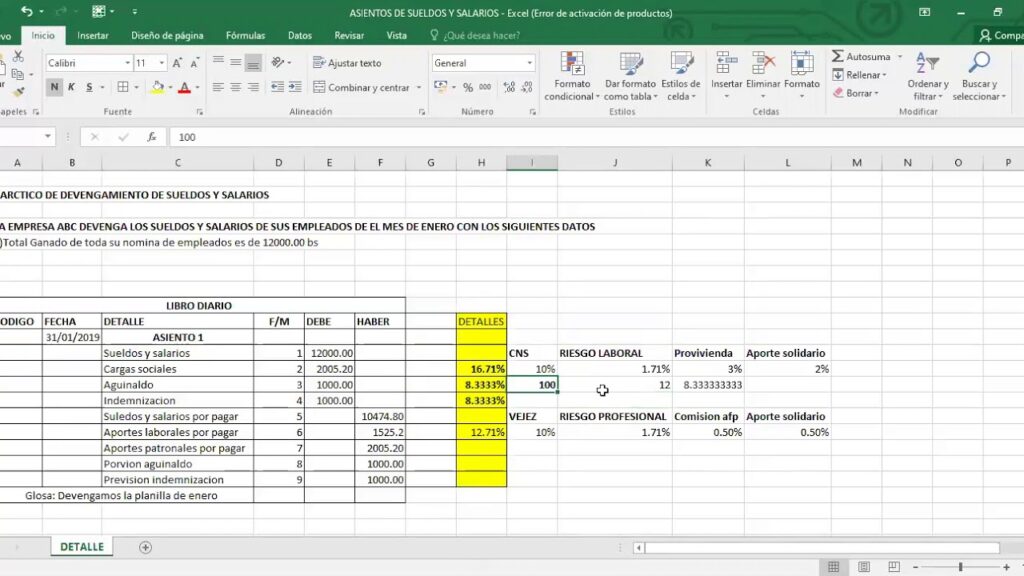Add a new sheet button
Screen dimensions: 1024x576
[145, 547]
